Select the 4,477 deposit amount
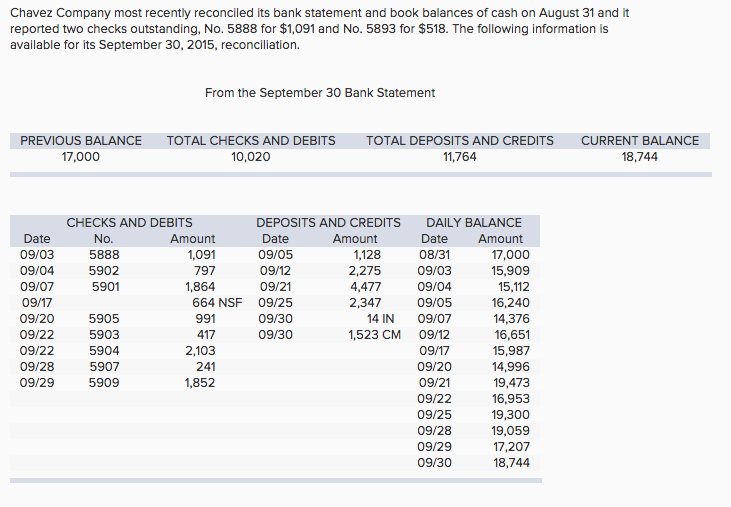The height and width of the screenshot is (507, 731). 364,287
